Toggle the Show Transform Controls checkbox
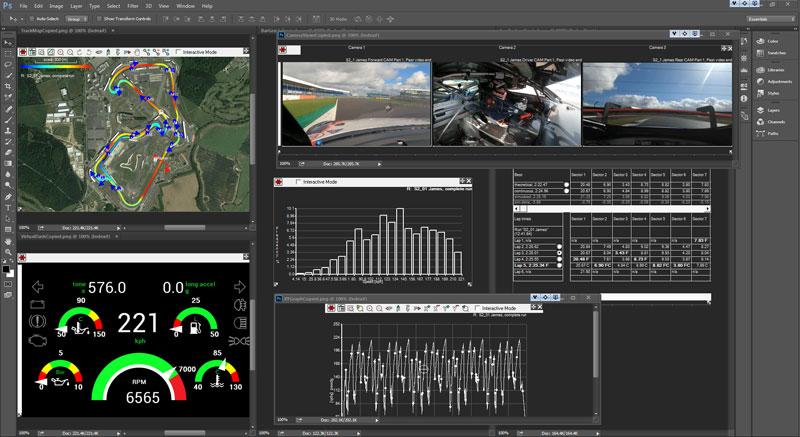Screen dimensions: 800x437 [x=100, y=19]
